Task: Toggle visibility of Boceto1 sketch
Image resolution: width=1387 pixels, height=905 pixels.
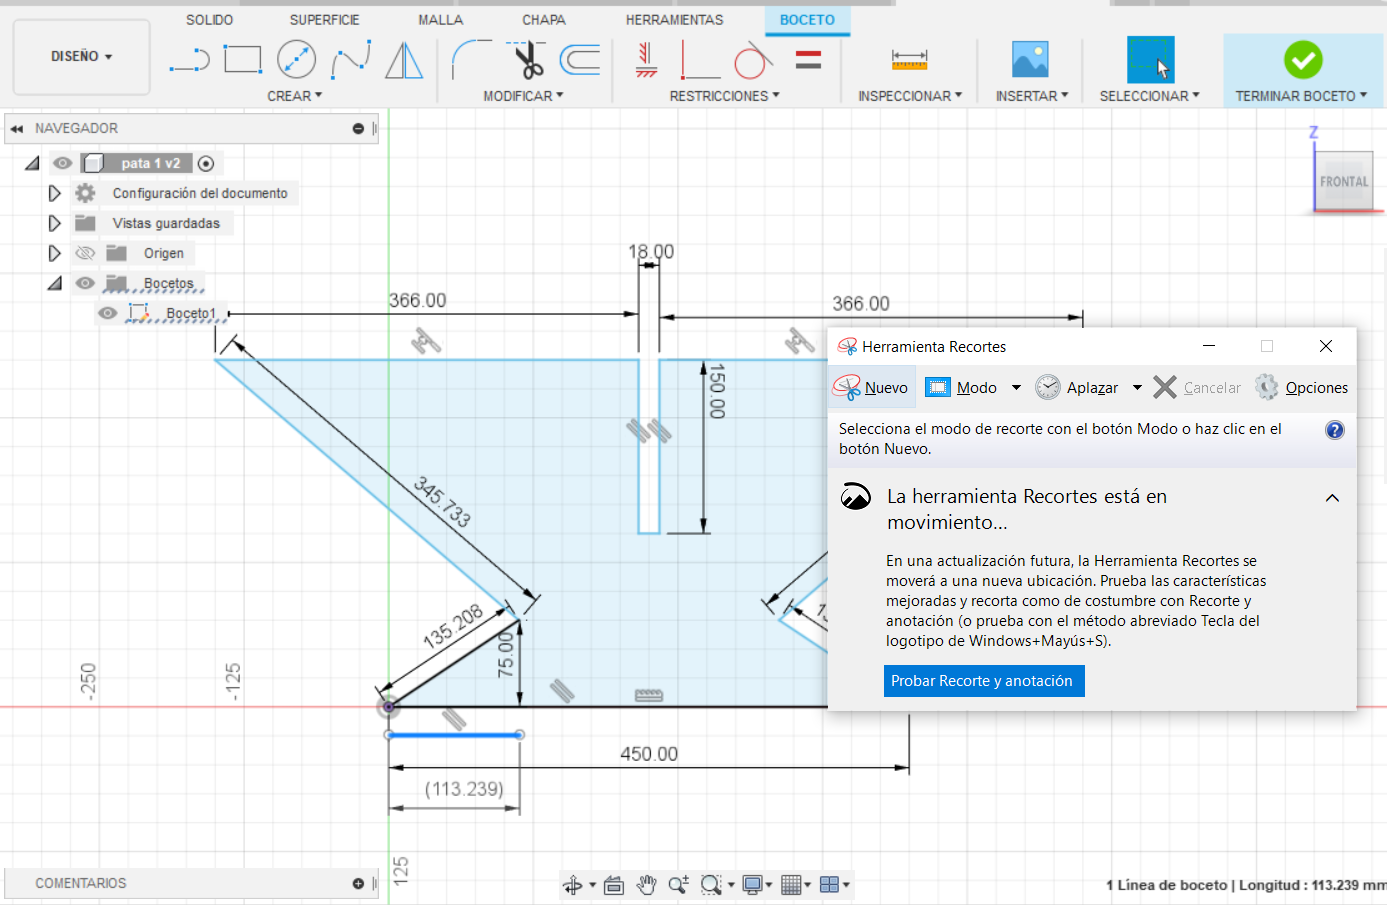Action: (108, 313)
